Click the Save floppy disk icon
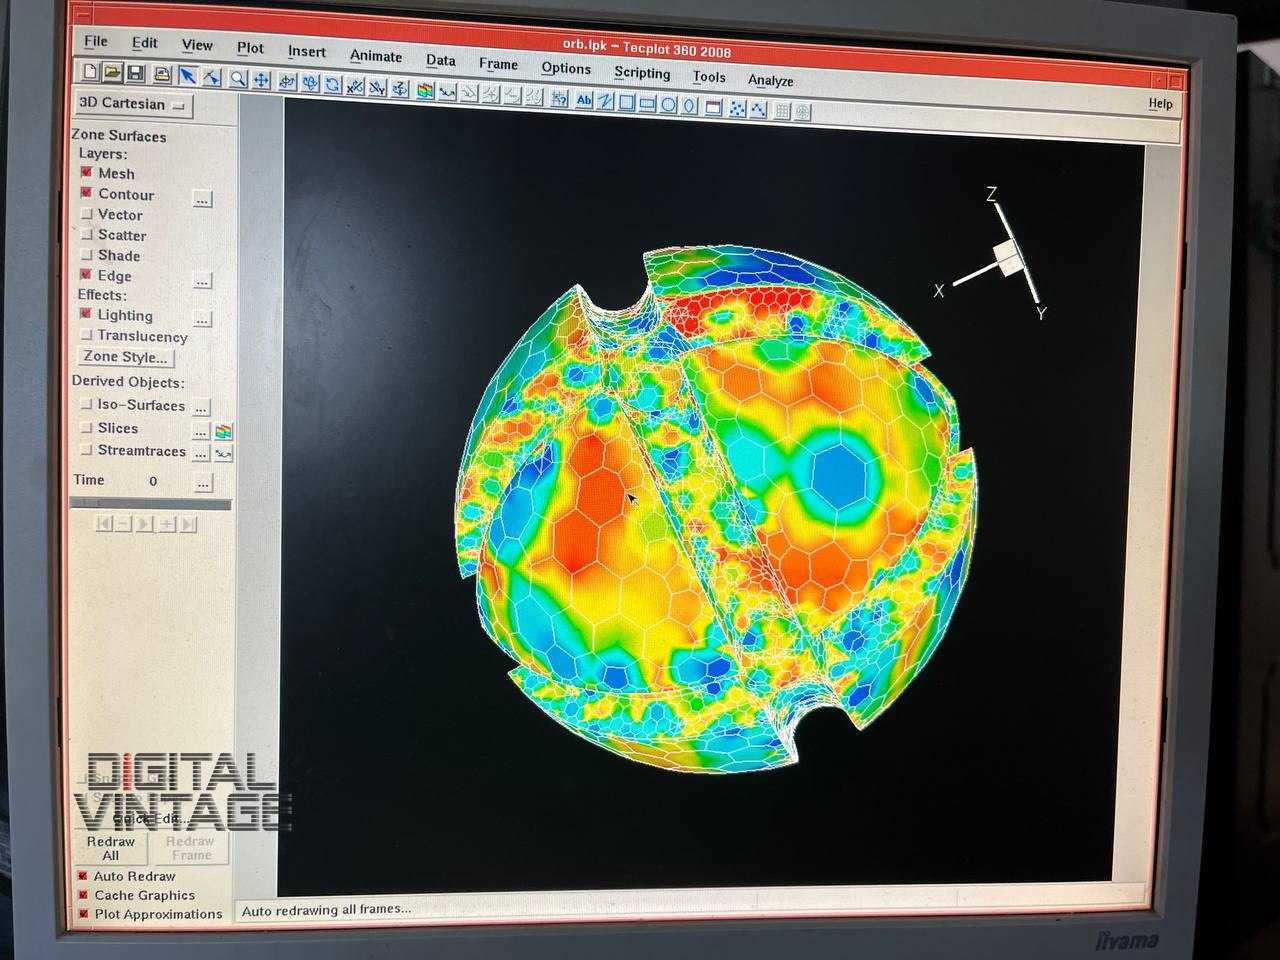Image resolution: width=1280 pixels, height=960 pixels. coord(135,74)
